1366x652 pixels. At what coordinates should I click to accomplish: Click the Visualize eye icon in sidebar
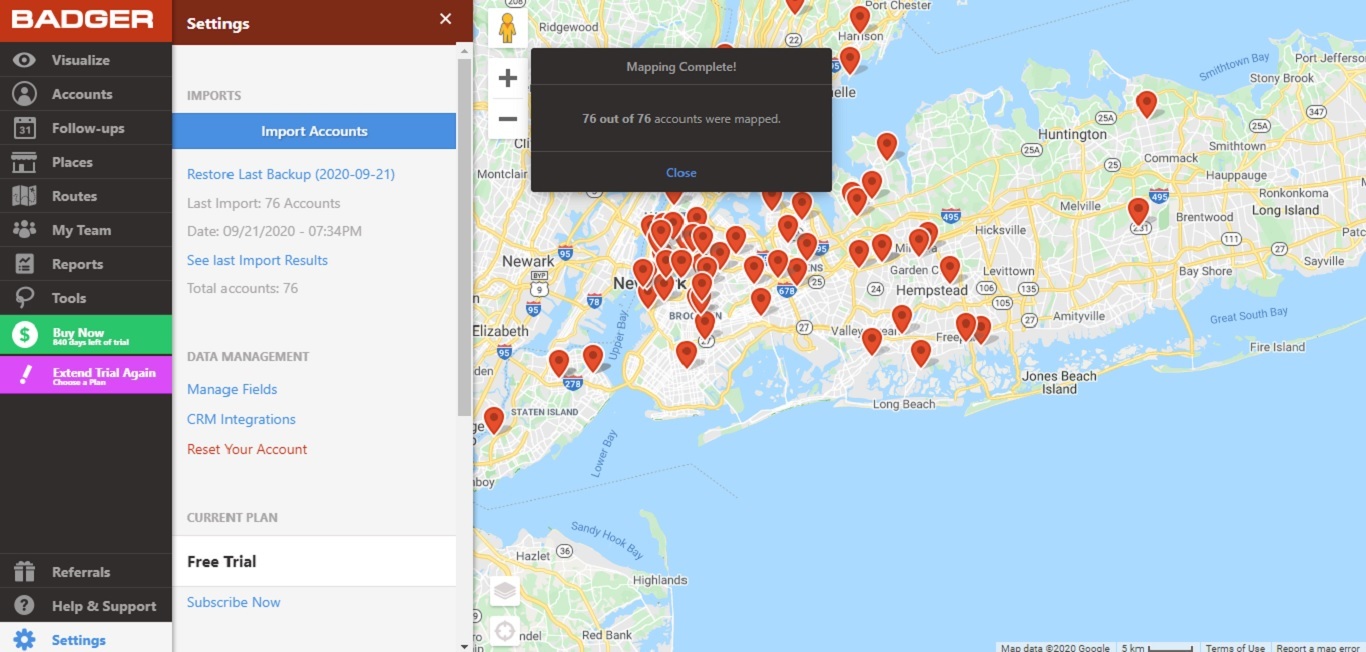tap(24, 60)
